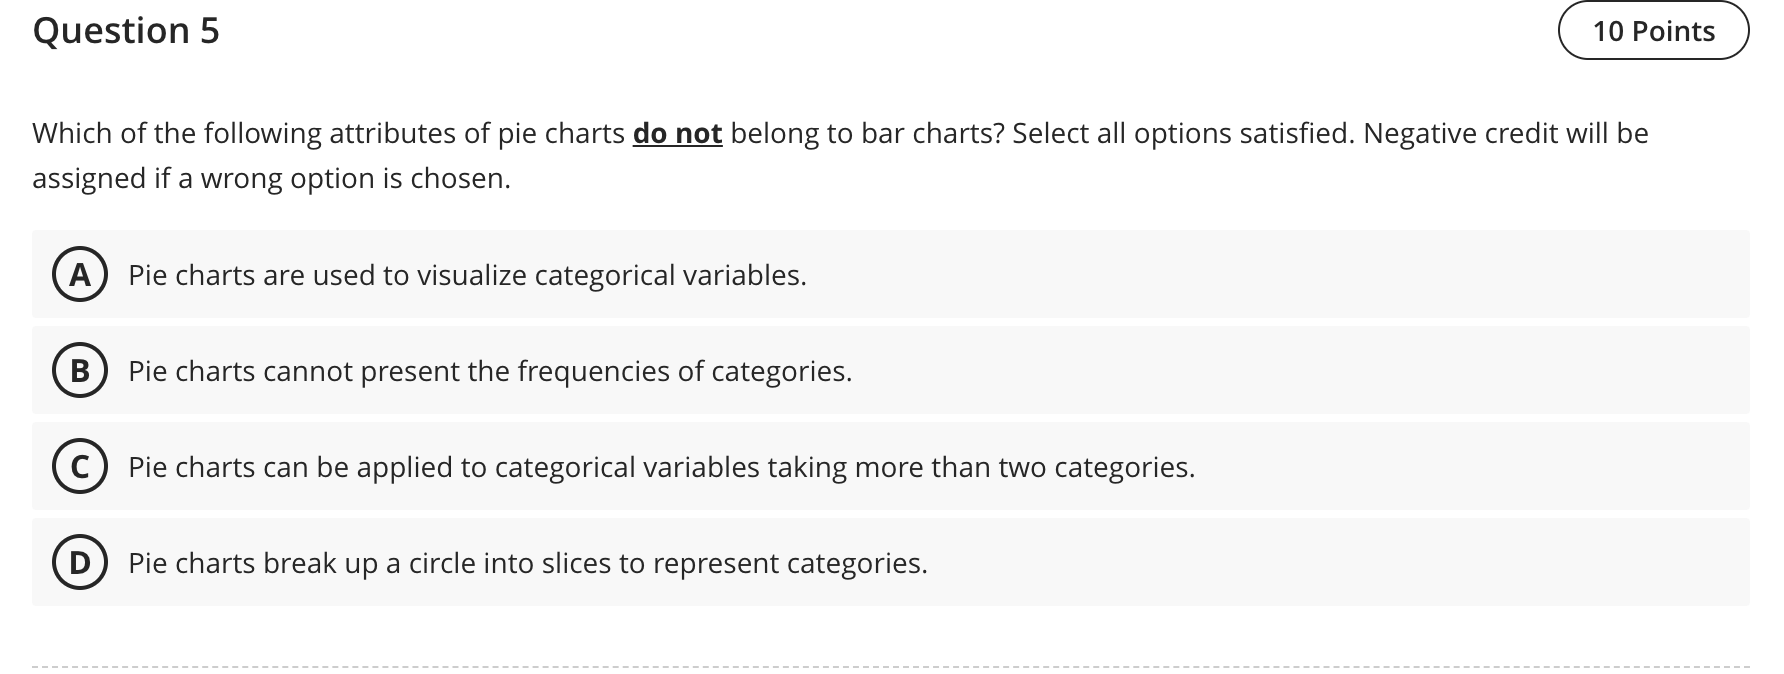Viewport: 1784px width, 674px height.
Task: Click the bolded 'do not' text
Action: [x=676, y=132]
